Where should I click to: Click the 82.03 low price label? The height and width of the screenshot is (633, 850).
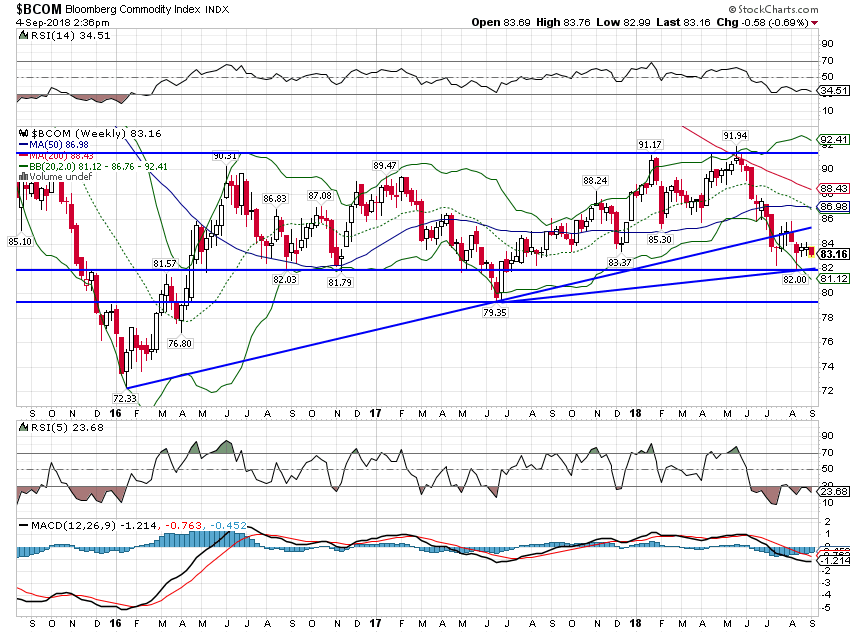tap(285, 279)
